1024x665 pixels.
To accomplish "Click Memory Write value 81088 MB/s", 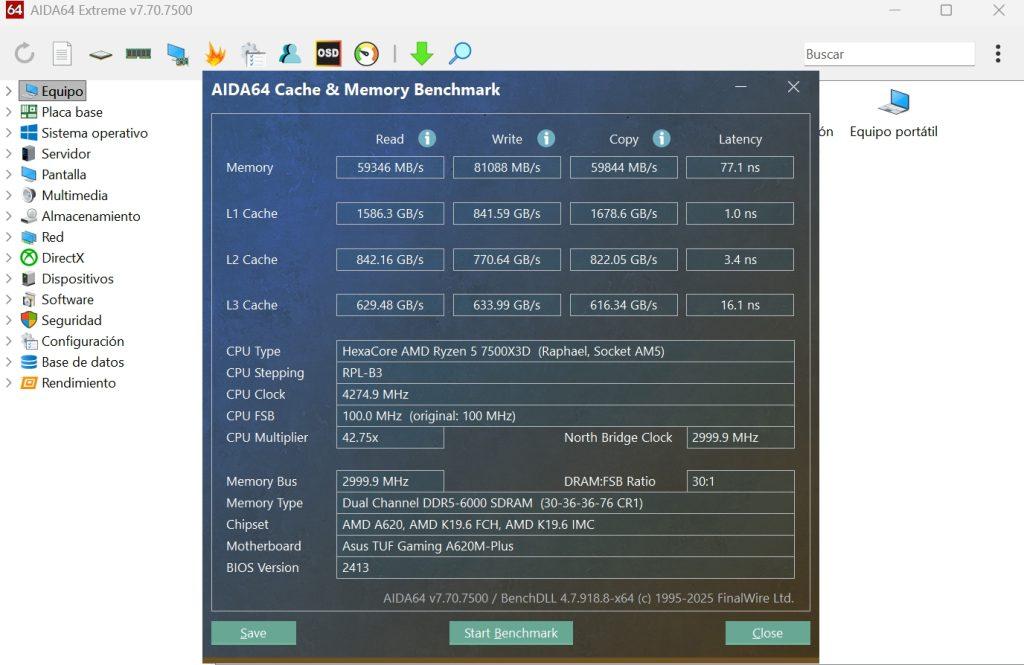I will [x=507, y=167].
